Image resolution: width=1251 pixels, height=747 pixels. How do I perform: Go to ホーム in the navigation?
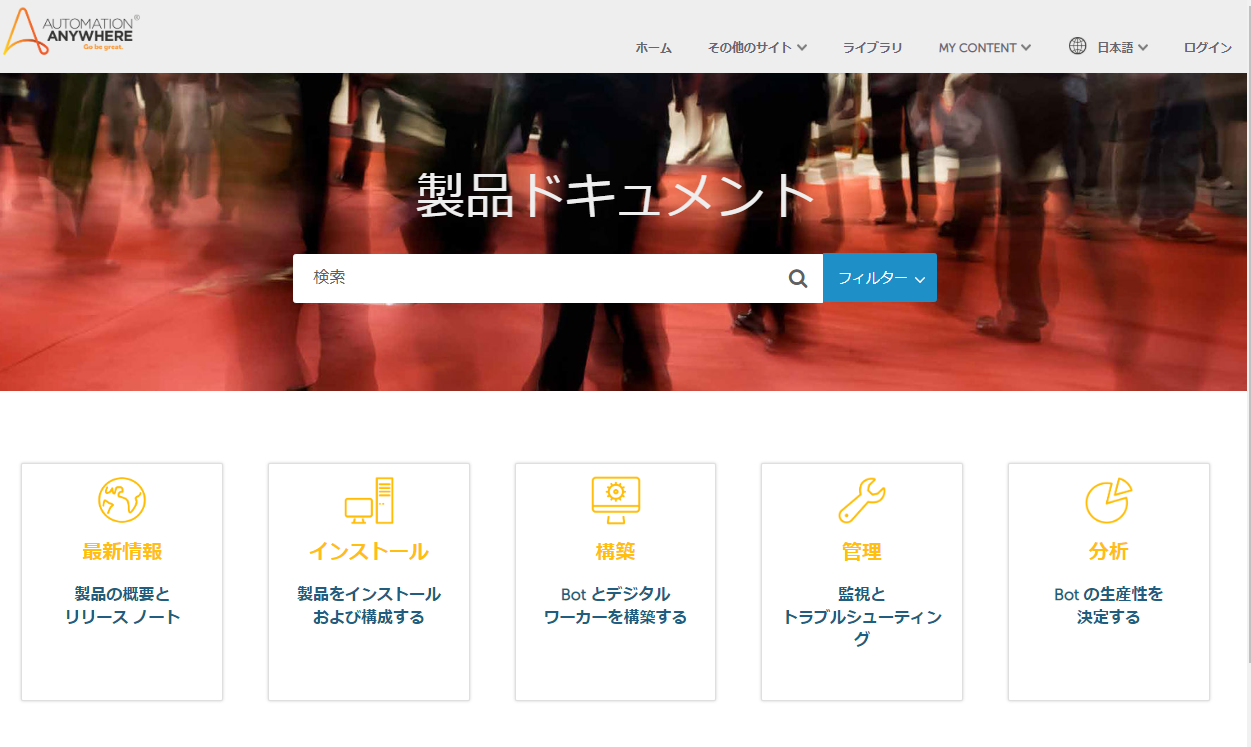[654, 47]
